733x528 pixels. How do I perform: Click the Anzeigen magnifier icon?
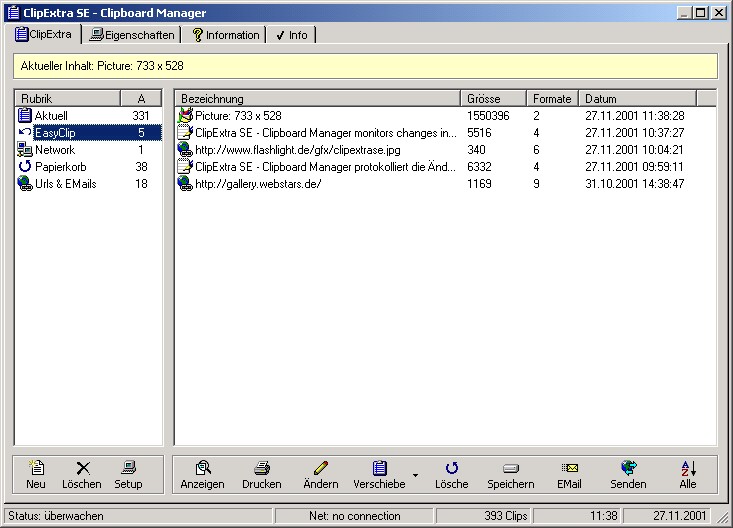coord(203,467)
